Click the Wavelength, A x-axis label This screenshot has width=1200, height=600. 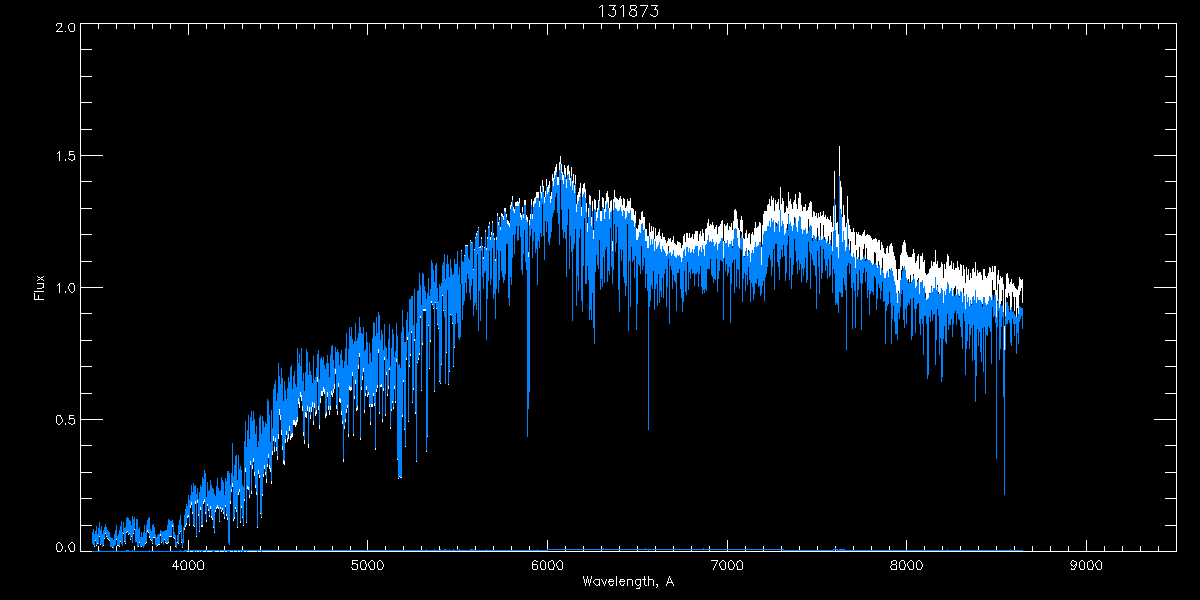coord(627,581)
